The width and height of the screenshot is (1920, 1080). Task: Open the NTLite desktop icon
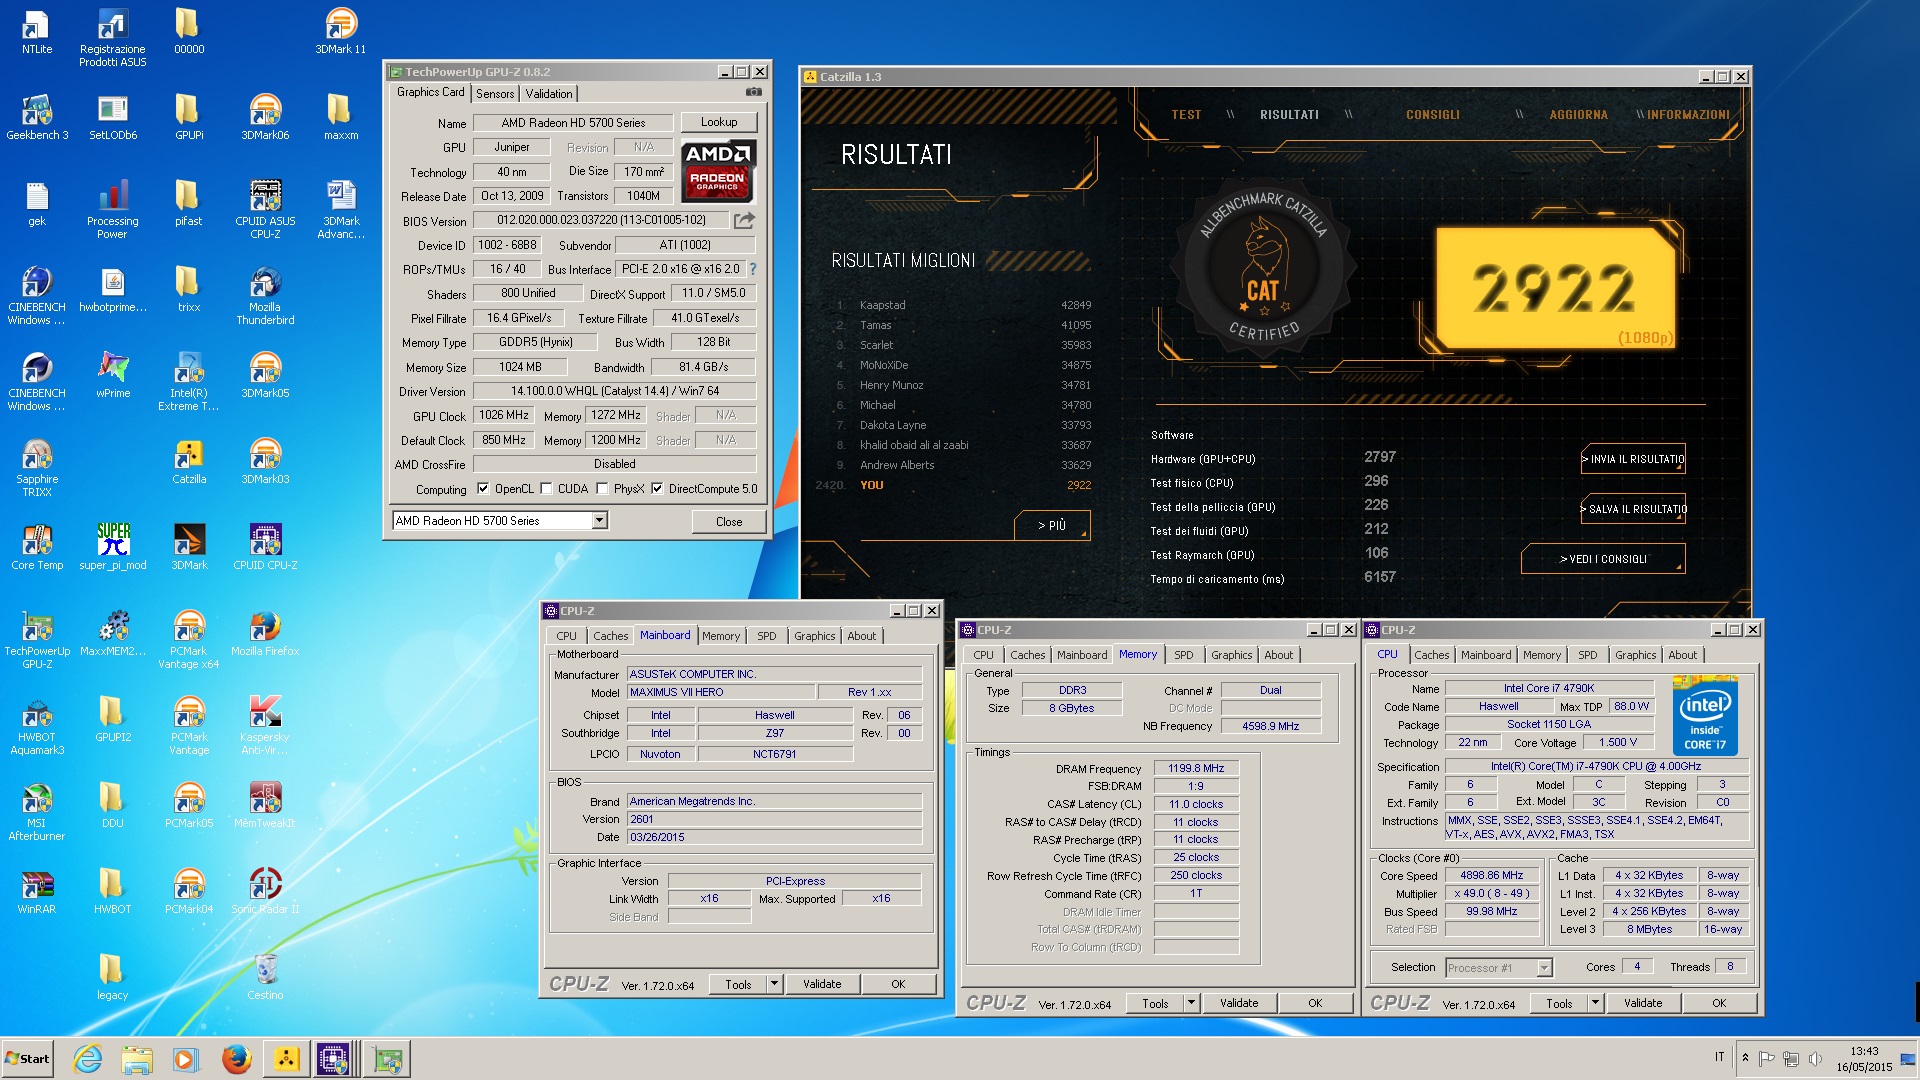[x=37, y=31]
